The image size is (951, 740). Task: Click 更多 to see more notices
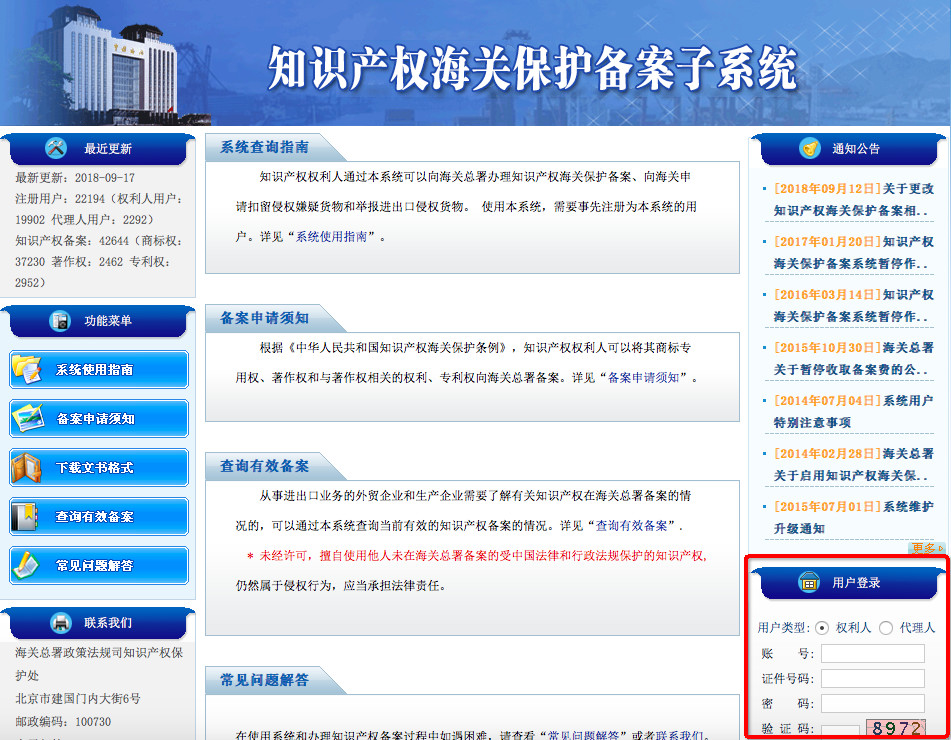coord(927,548)
